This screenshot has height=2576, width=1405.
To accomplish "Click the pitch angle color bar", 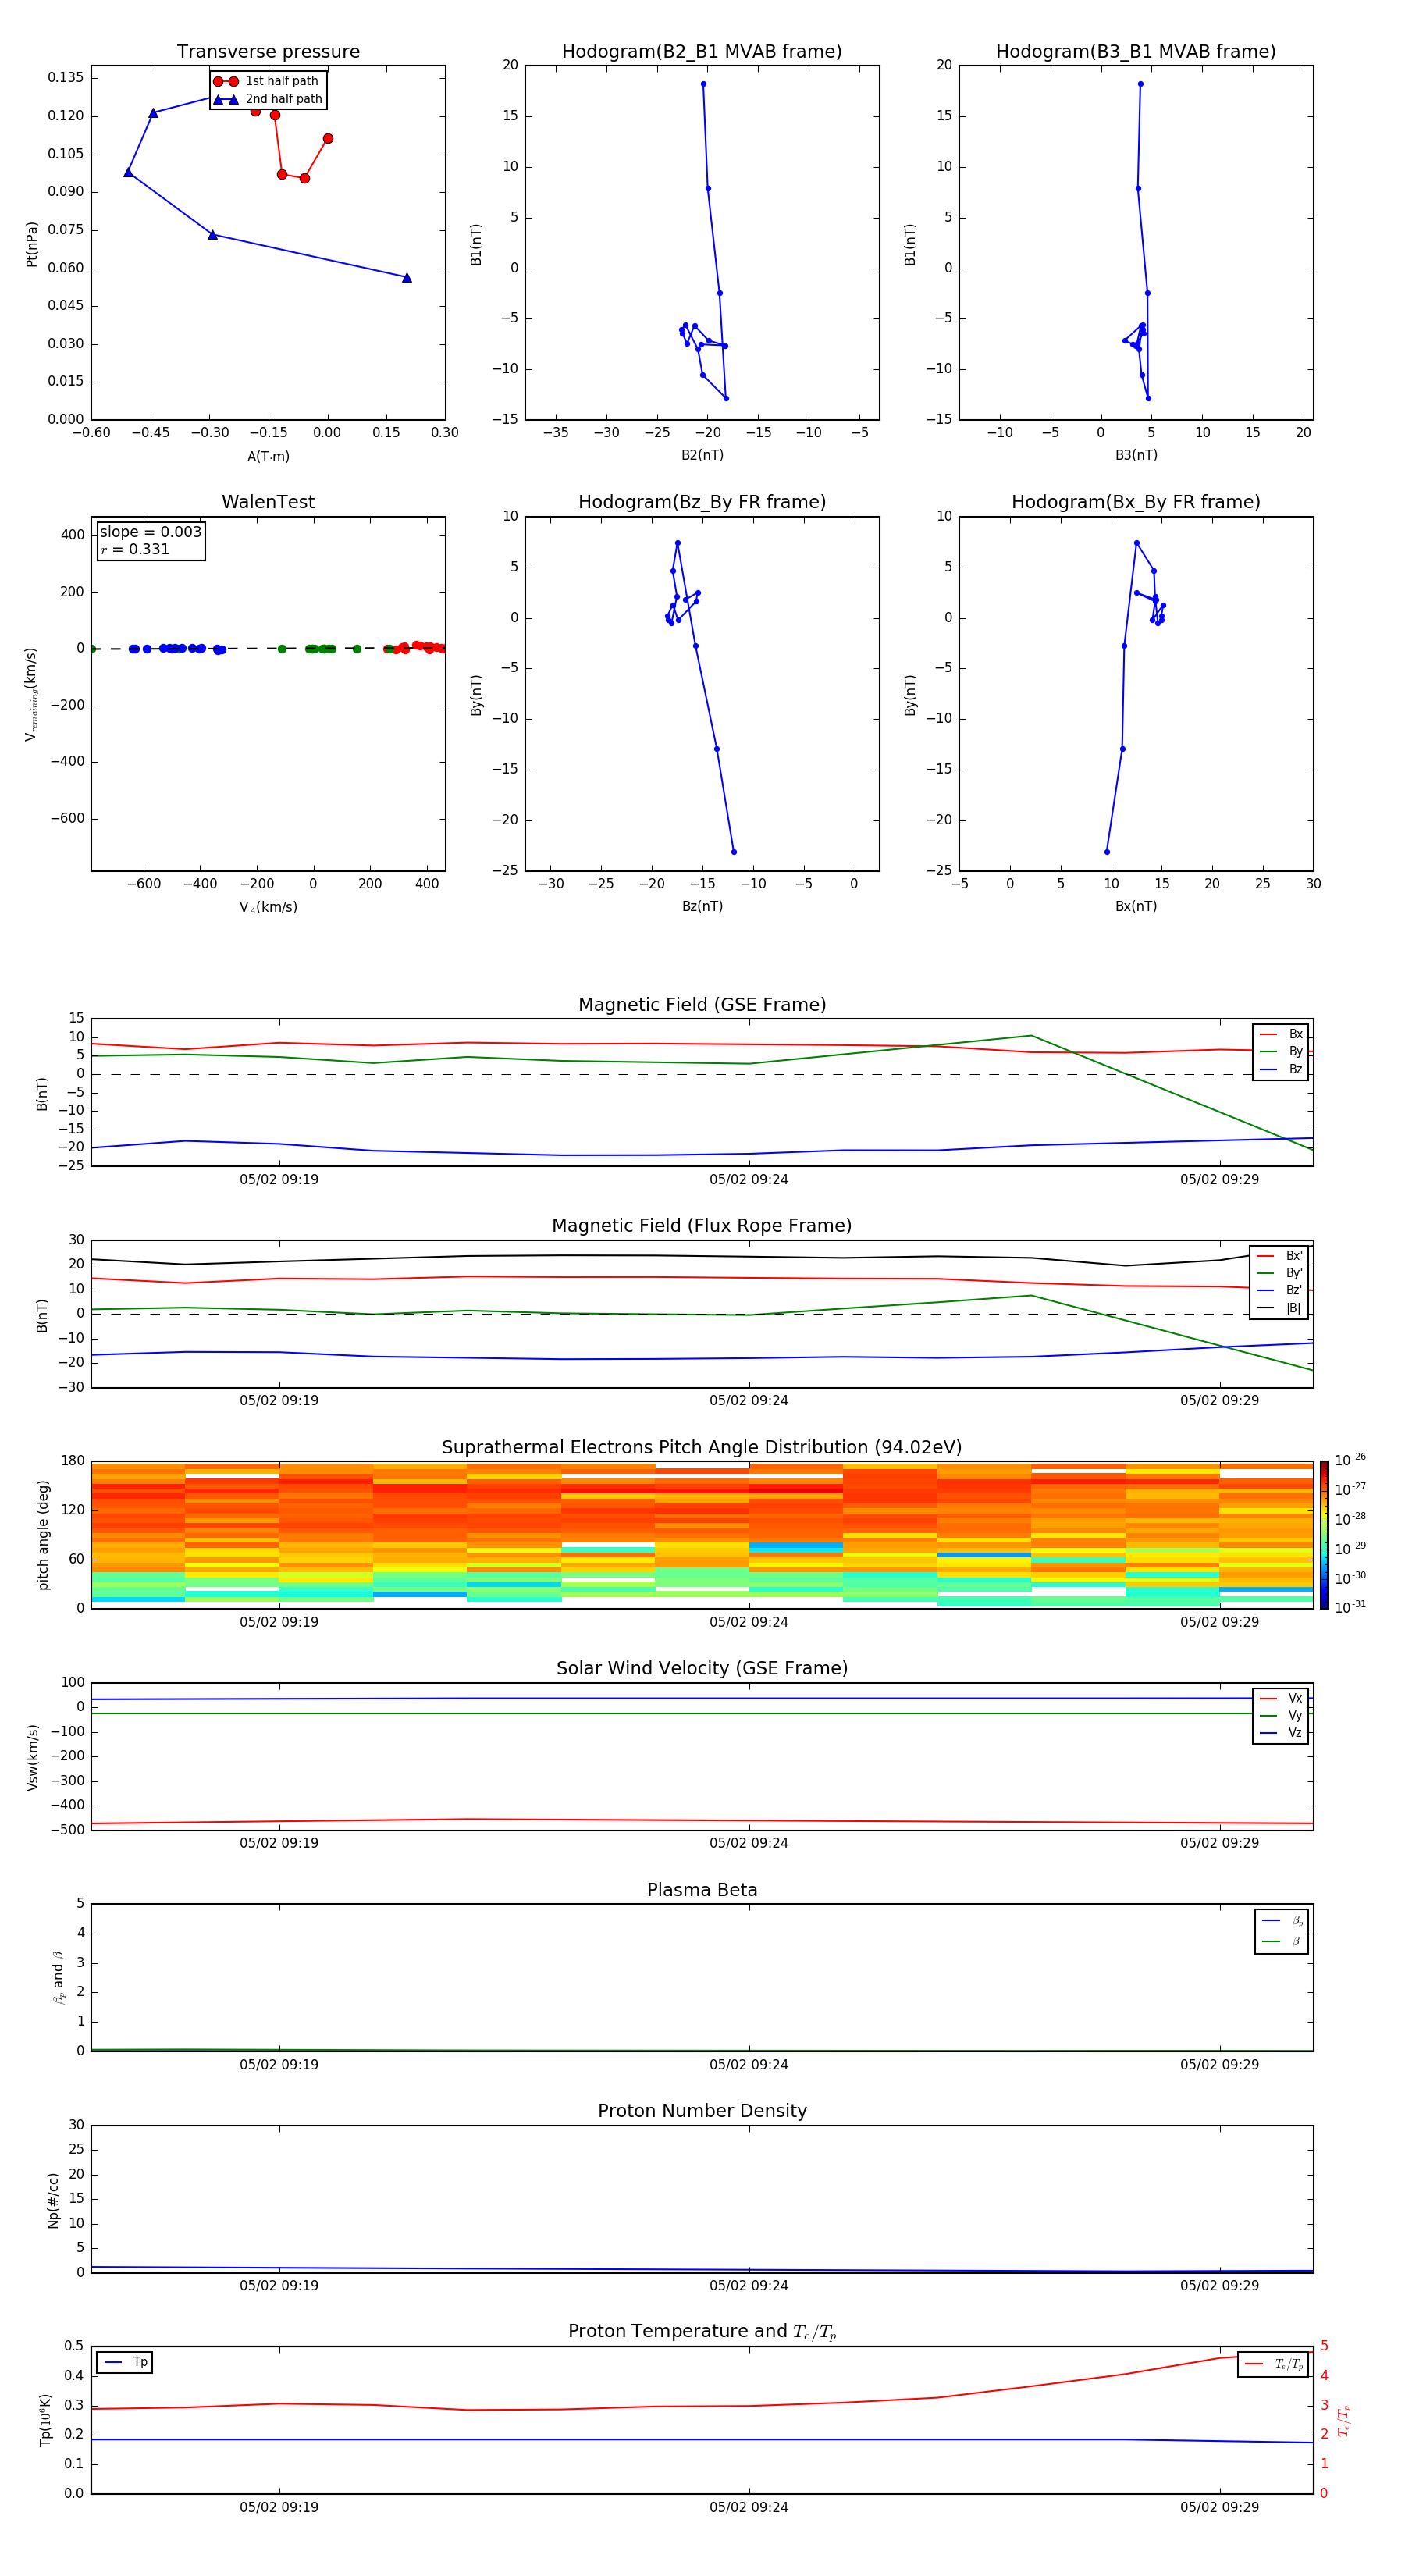I will 1324,1535.
